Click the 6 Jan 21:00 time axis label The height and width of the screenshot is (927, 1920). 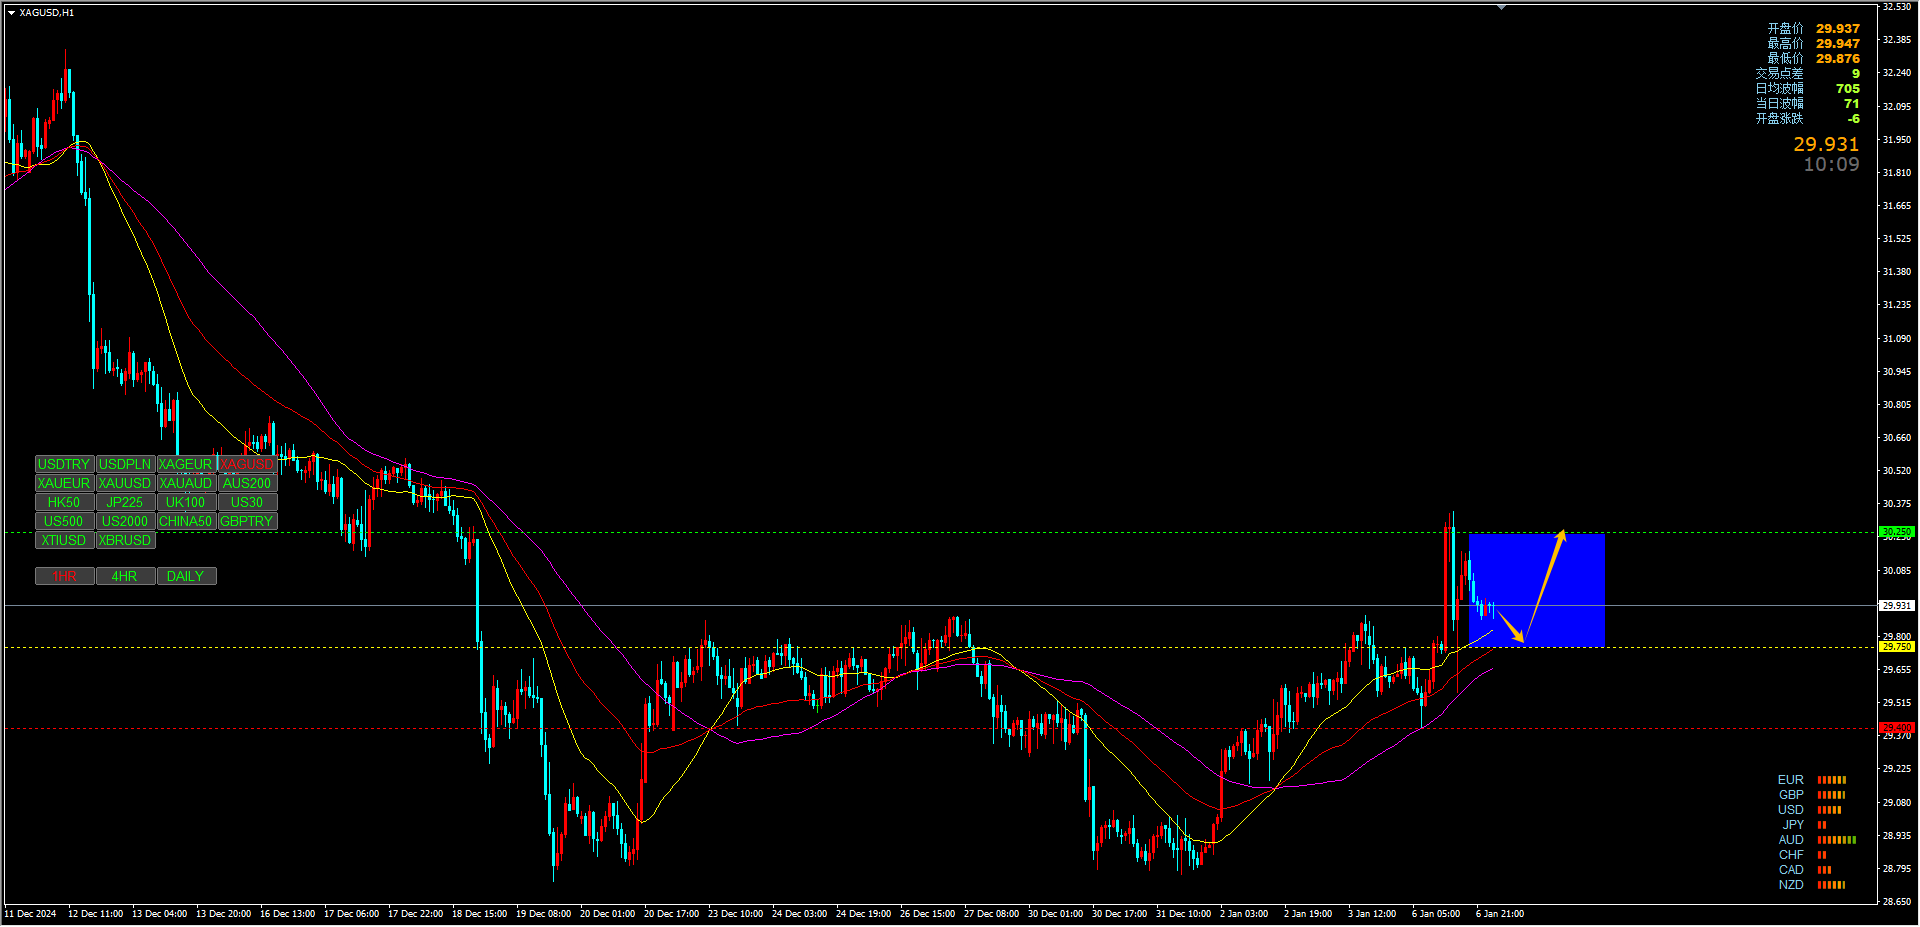click(1500, 914)
